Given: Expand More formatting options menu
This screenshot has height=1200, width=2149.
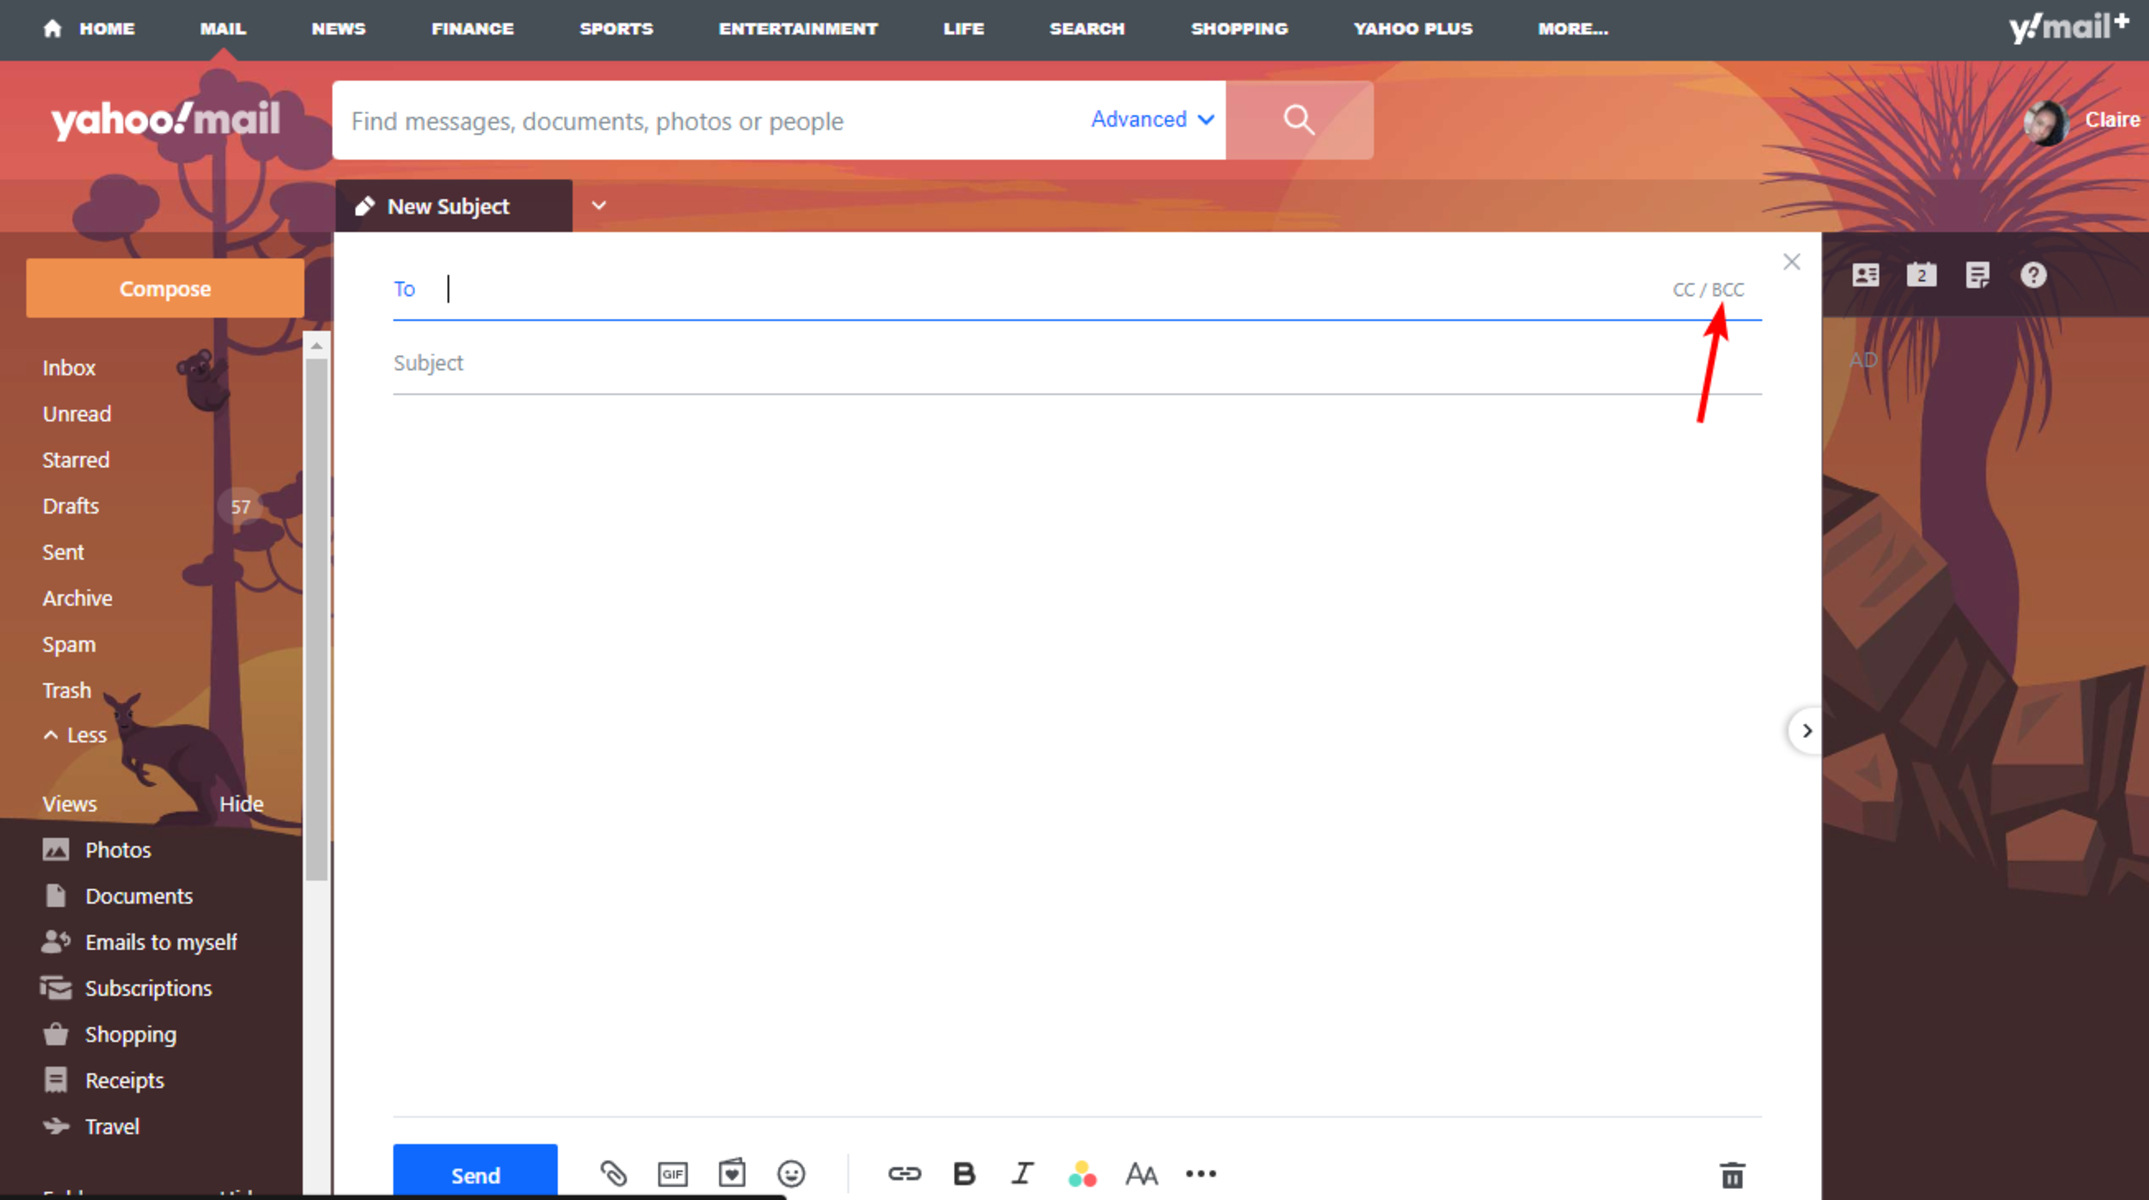Looking at the screenshot, I should [x=1201, y=1175].
